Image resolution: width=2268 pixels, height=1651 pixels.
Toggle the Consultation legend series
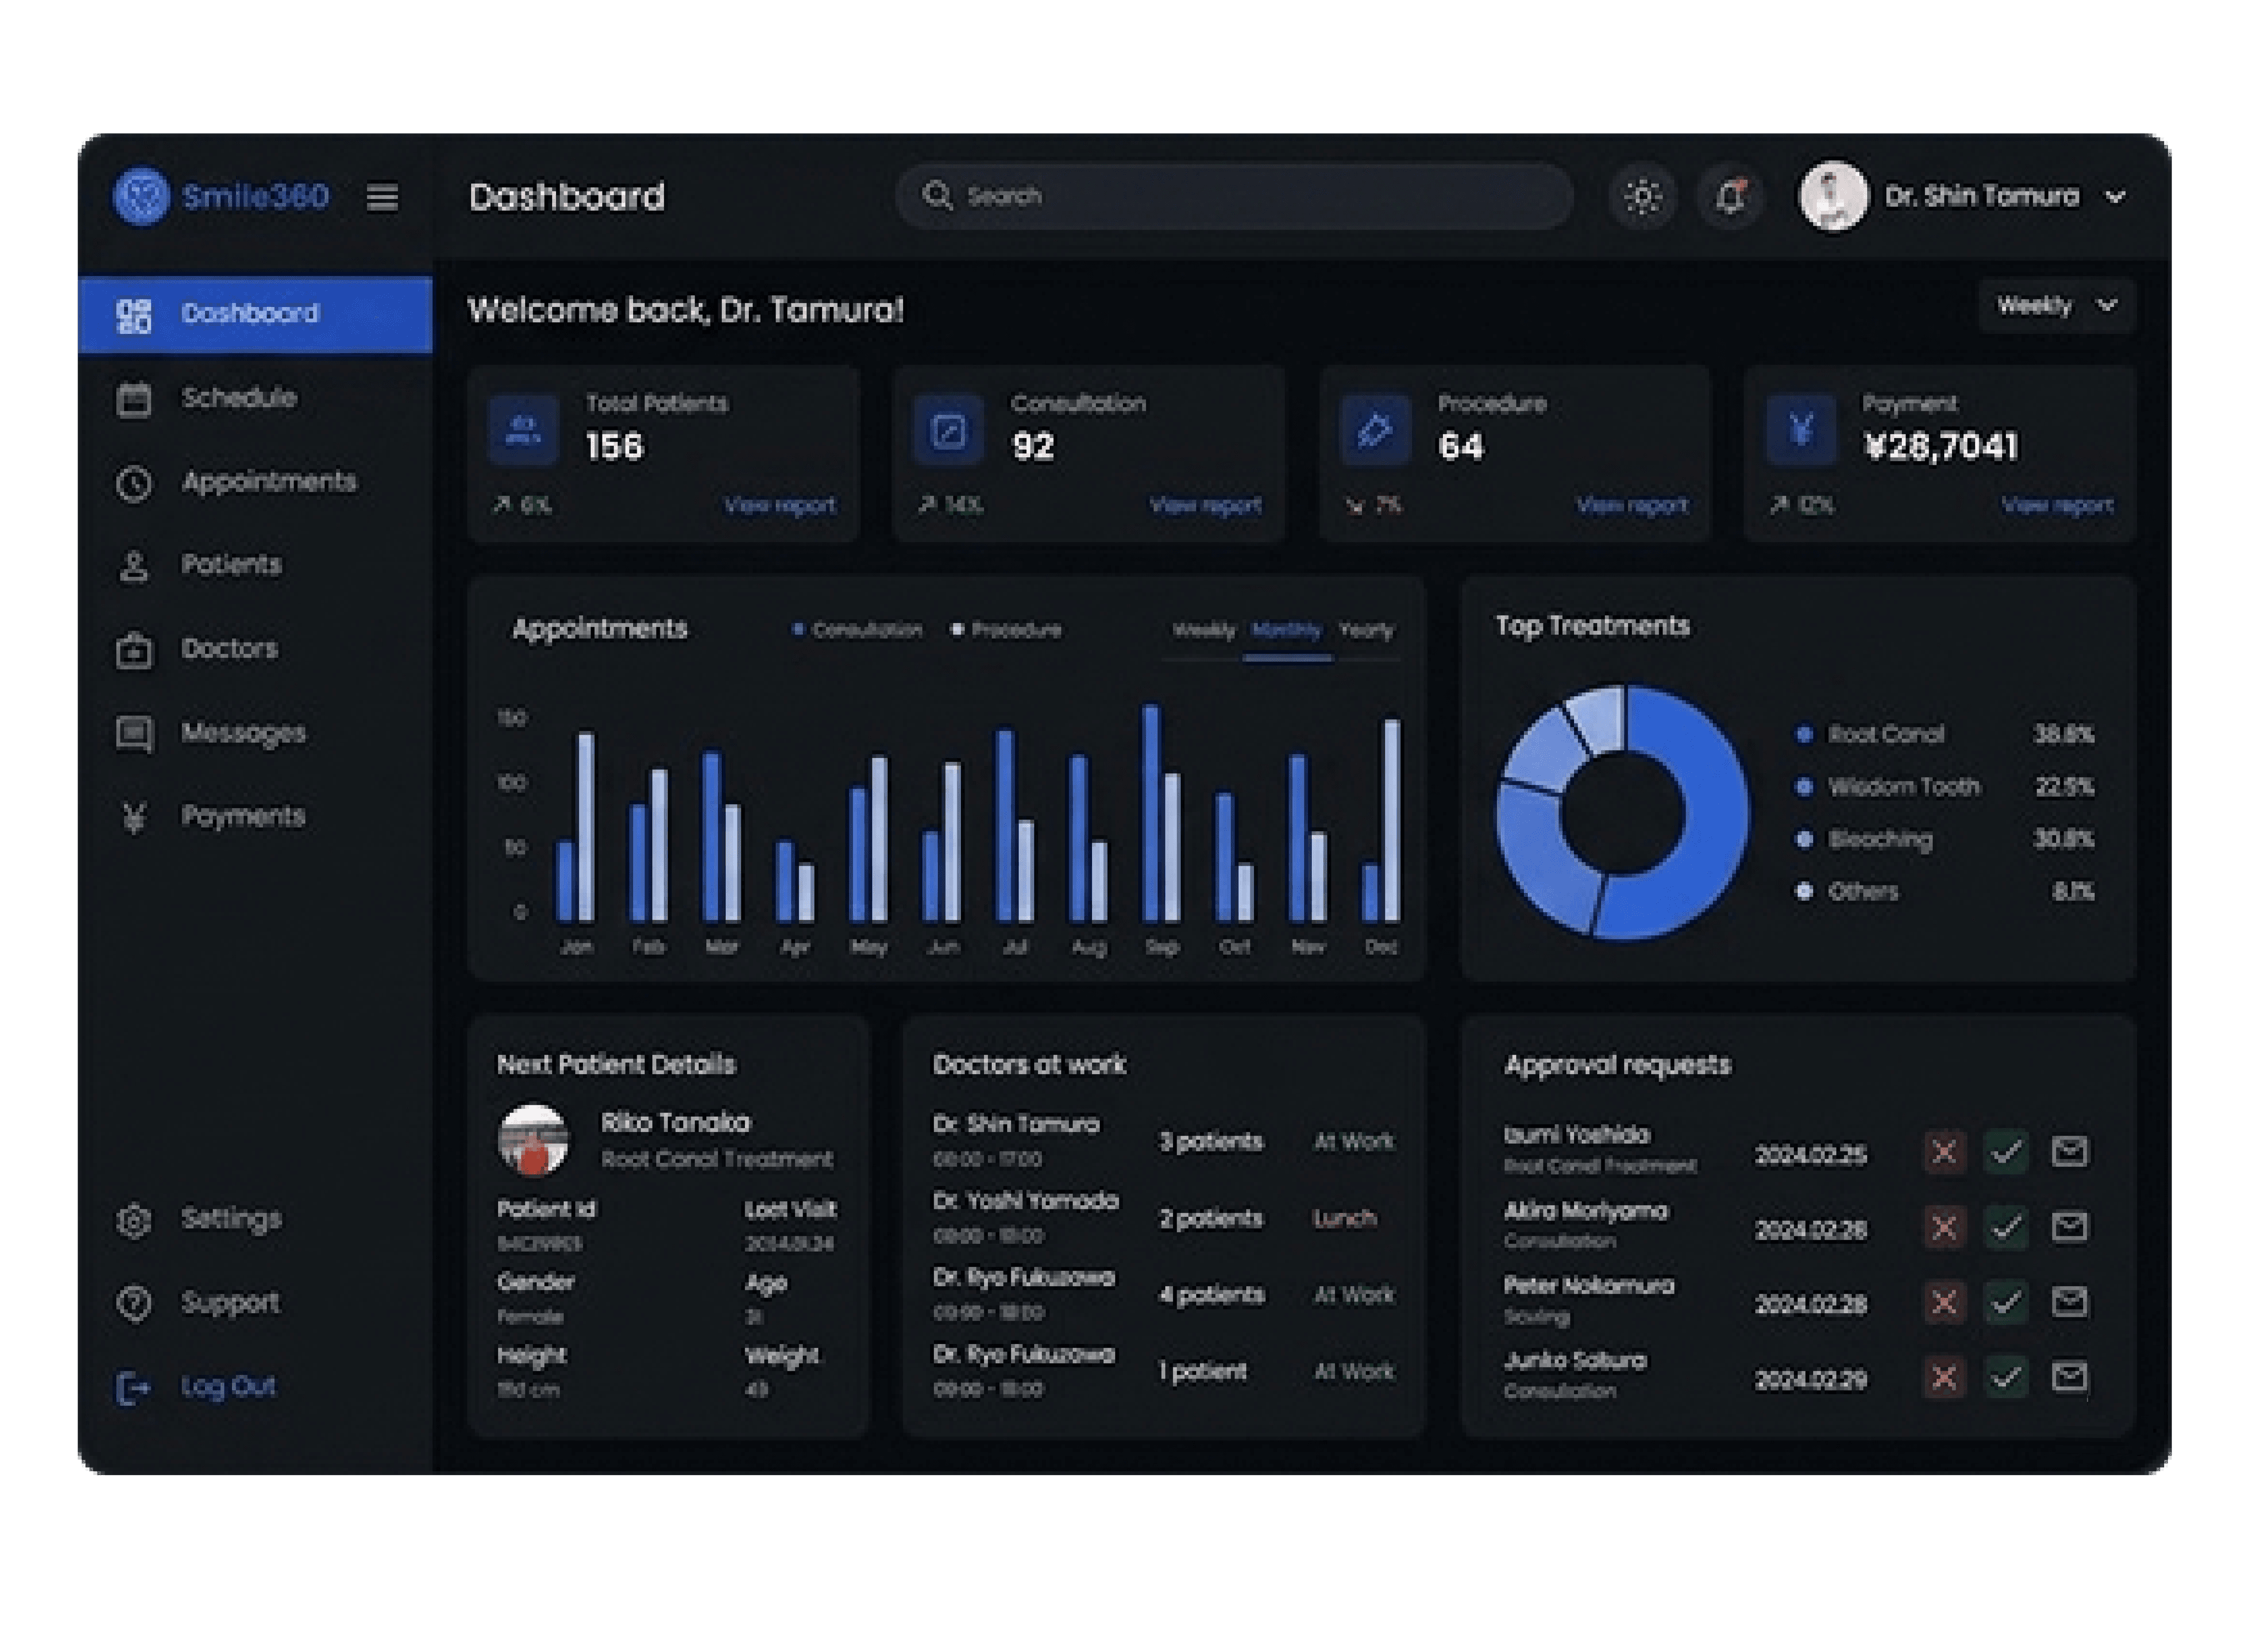coord(857,630)
